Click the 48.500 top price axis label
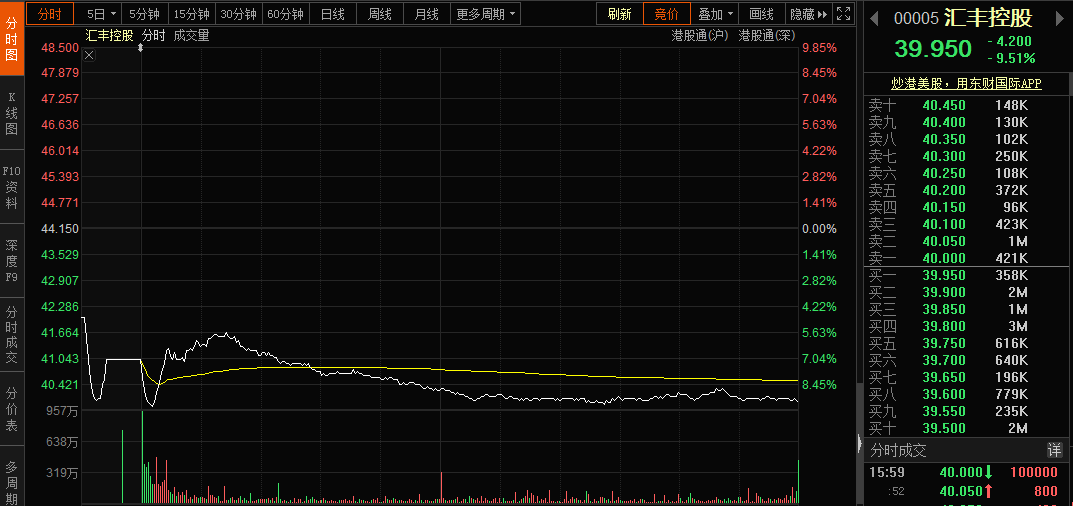This screenshot has width=1073, height=506. [x=60, y=47]
